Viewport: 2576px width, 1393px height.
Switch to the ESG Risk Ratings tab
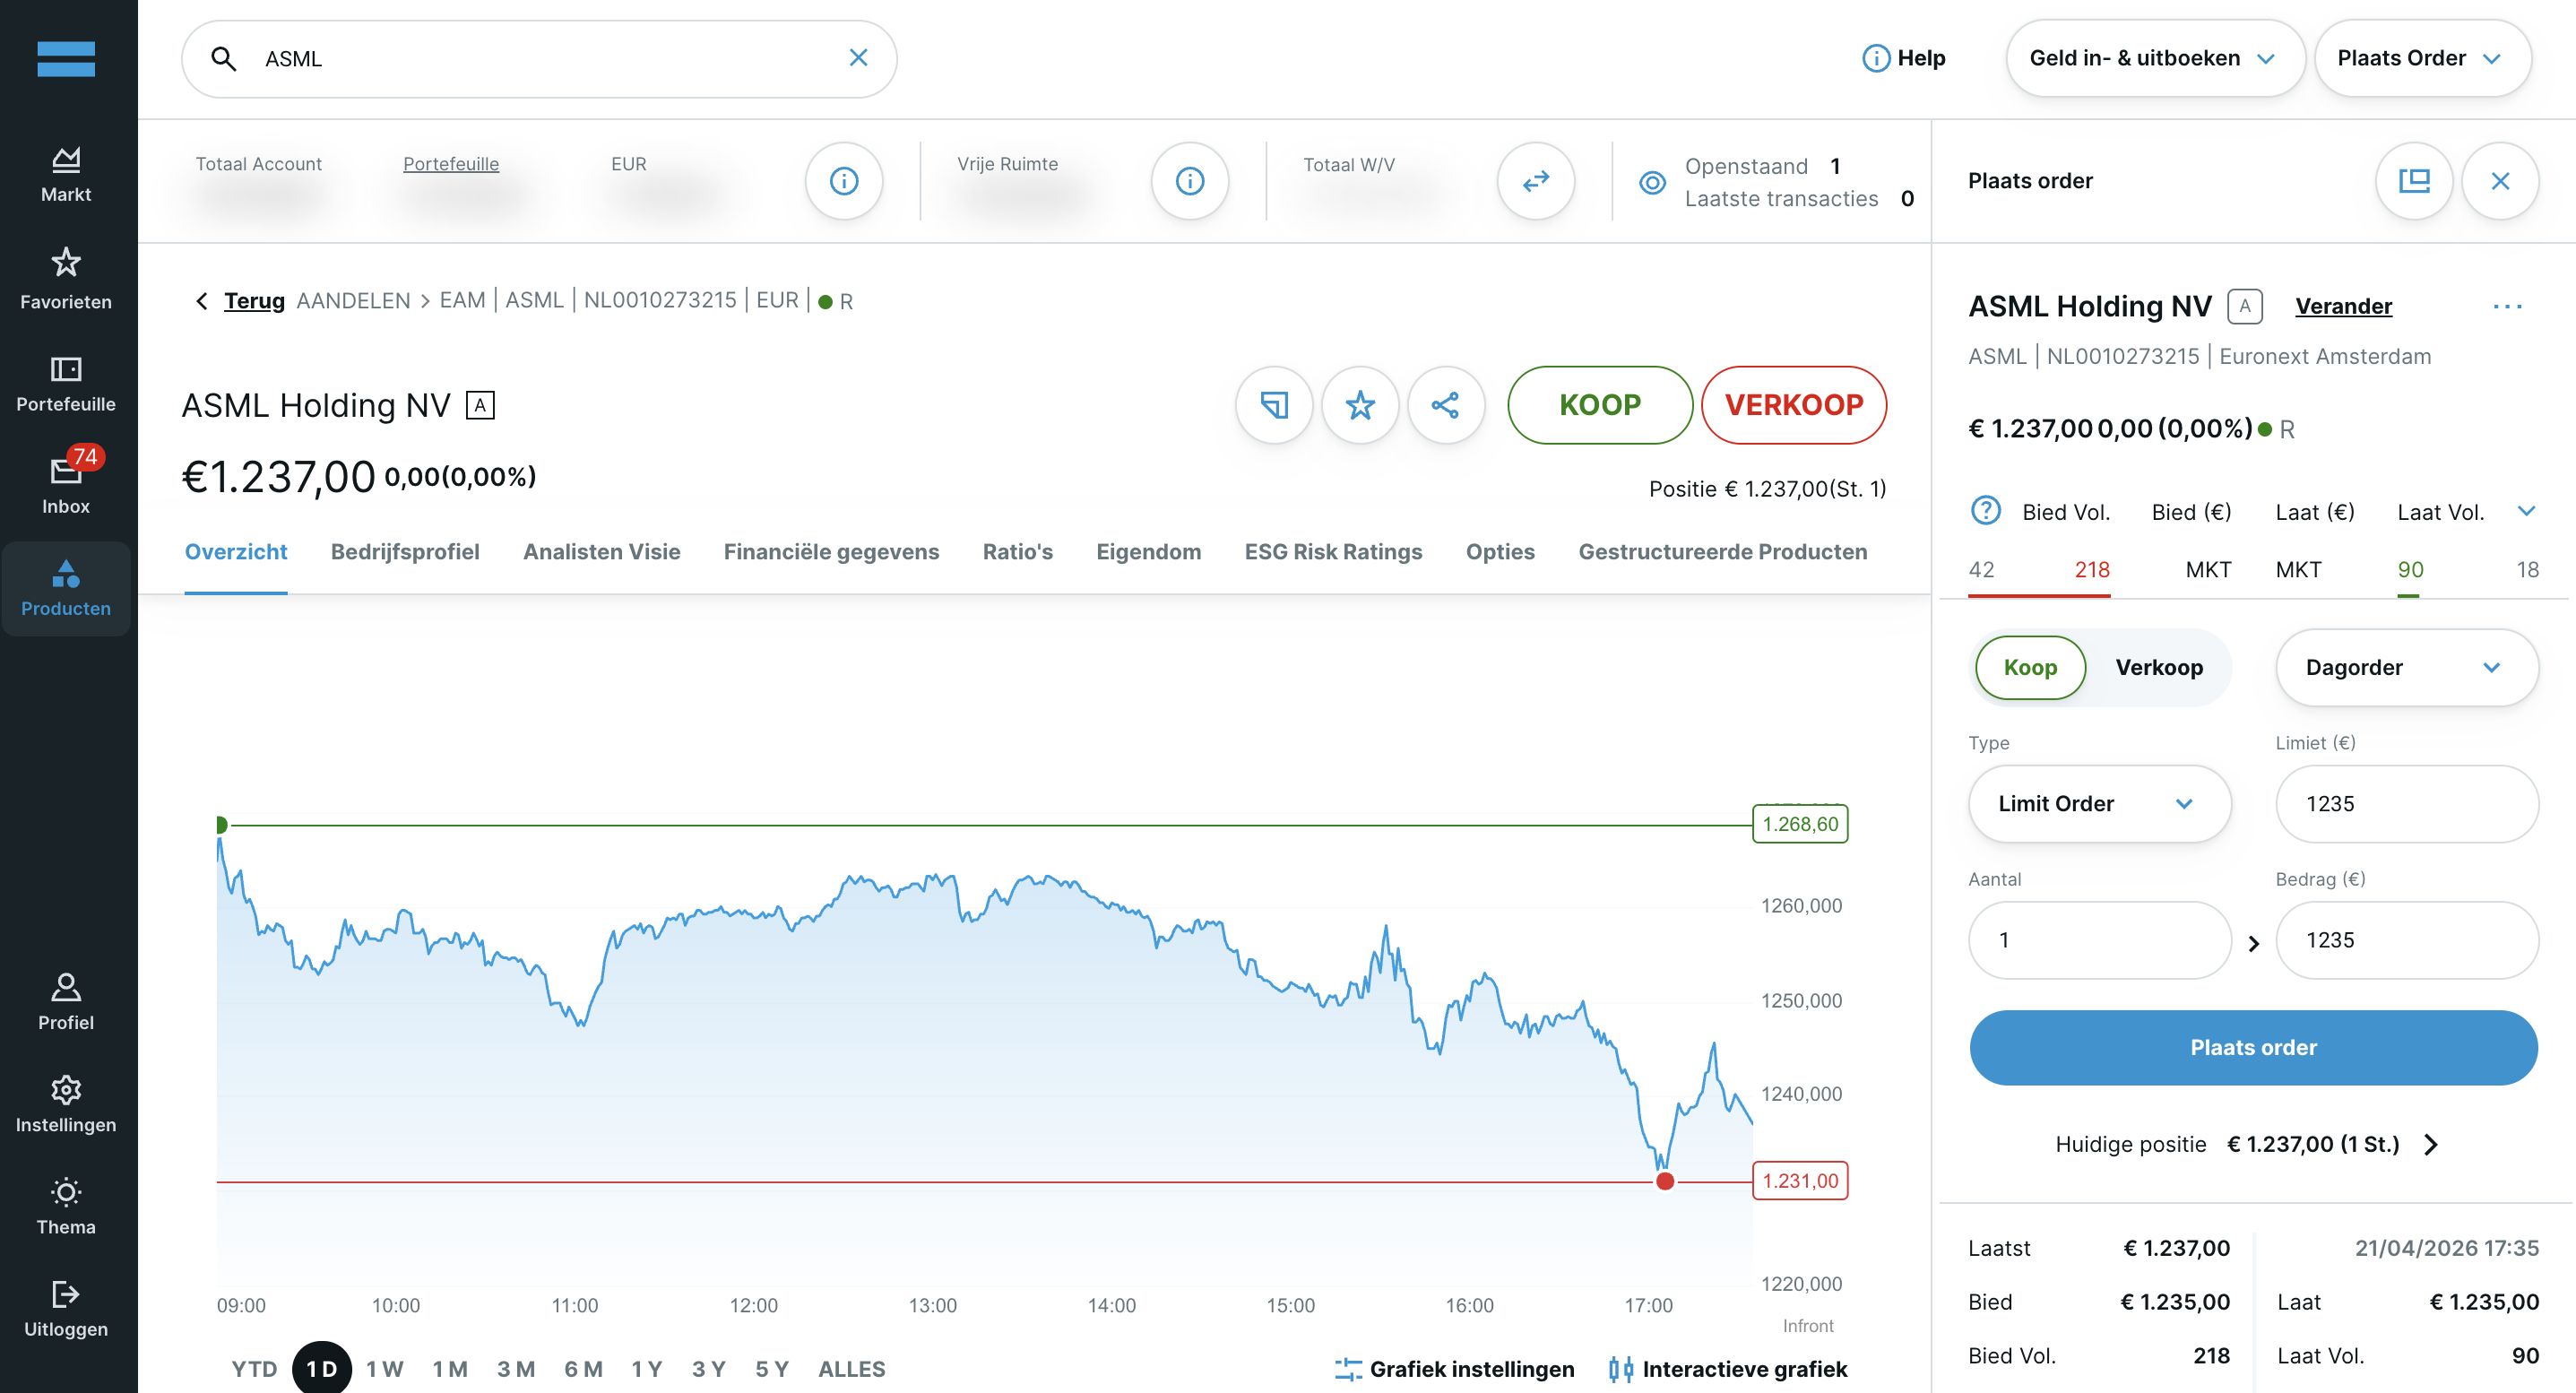1333,552
